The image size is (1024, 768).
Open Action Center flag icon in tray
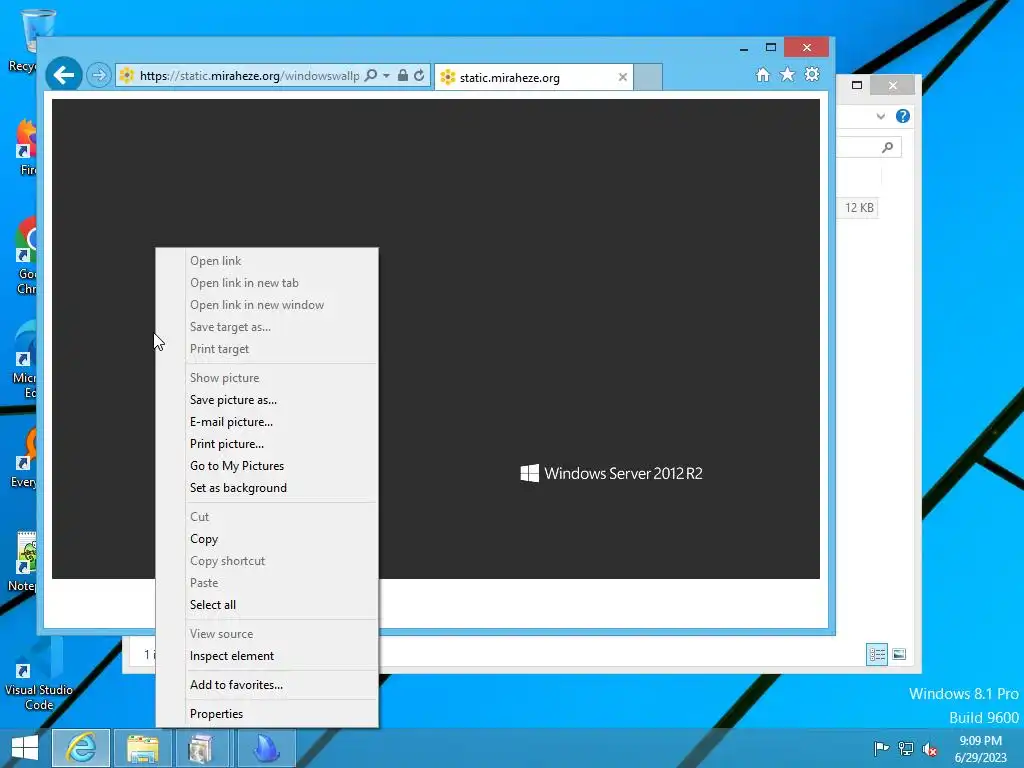(x=881, y=748)
